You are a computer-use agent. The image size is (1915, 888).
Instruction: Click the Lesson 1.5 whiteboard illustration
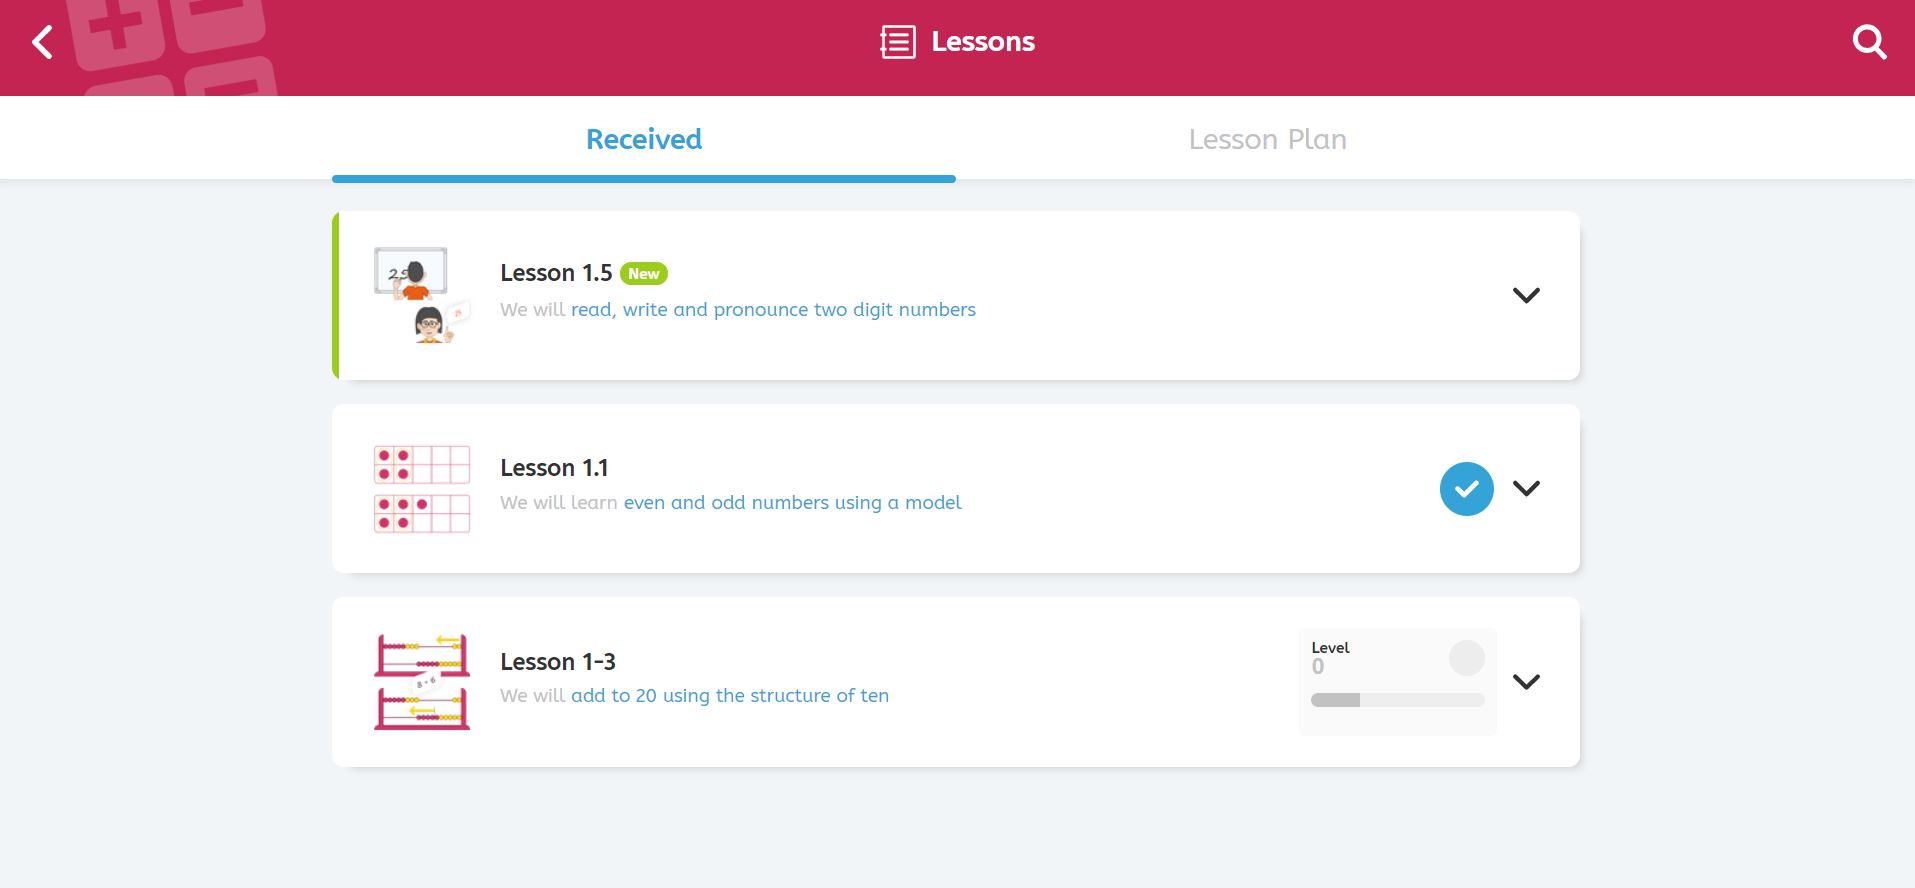coord(421,295)
